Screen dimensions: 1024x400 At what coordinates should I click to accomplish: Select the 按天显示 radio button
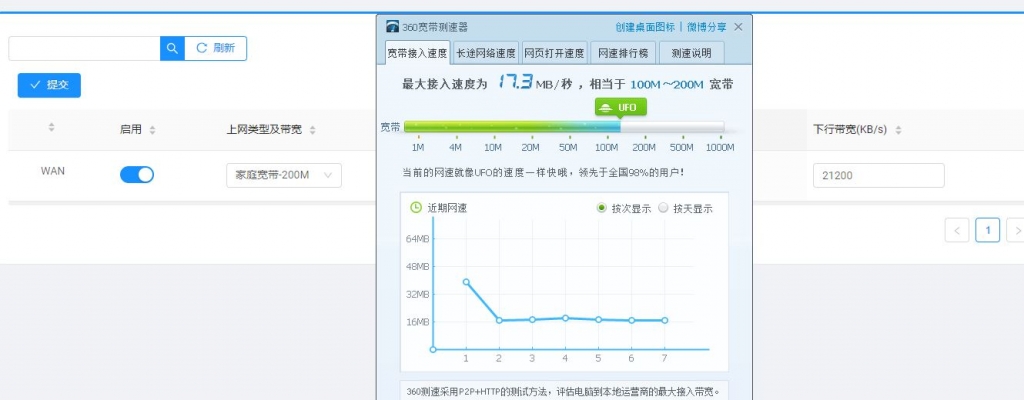pyautogui.click(x=663, y=208)
